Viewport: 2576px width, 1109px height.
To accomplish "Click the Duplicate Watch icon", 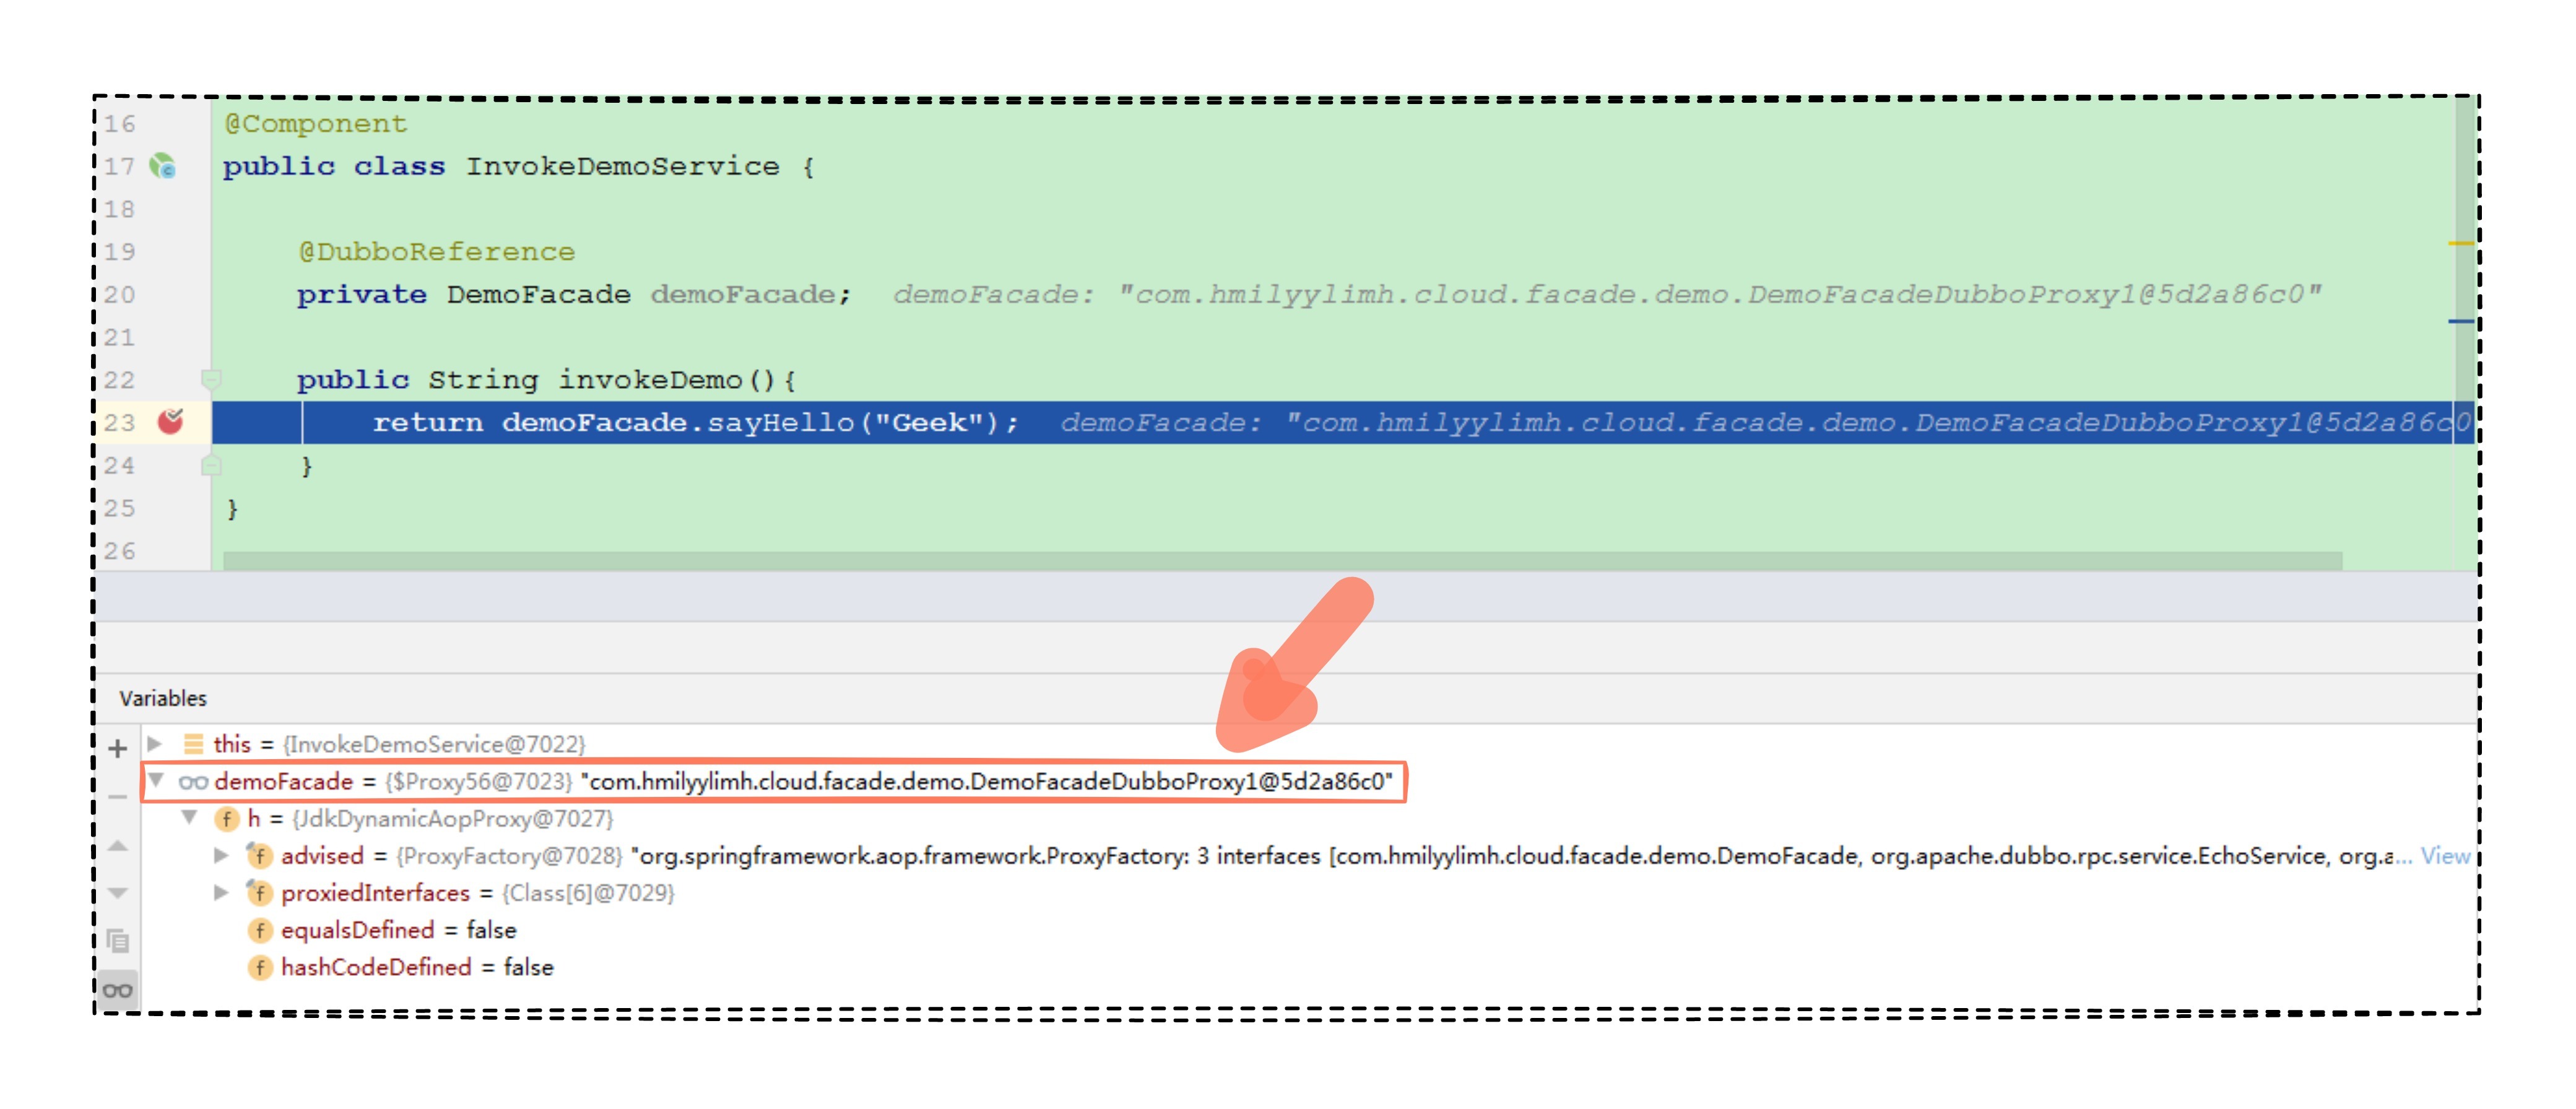I will coord(117,941).
